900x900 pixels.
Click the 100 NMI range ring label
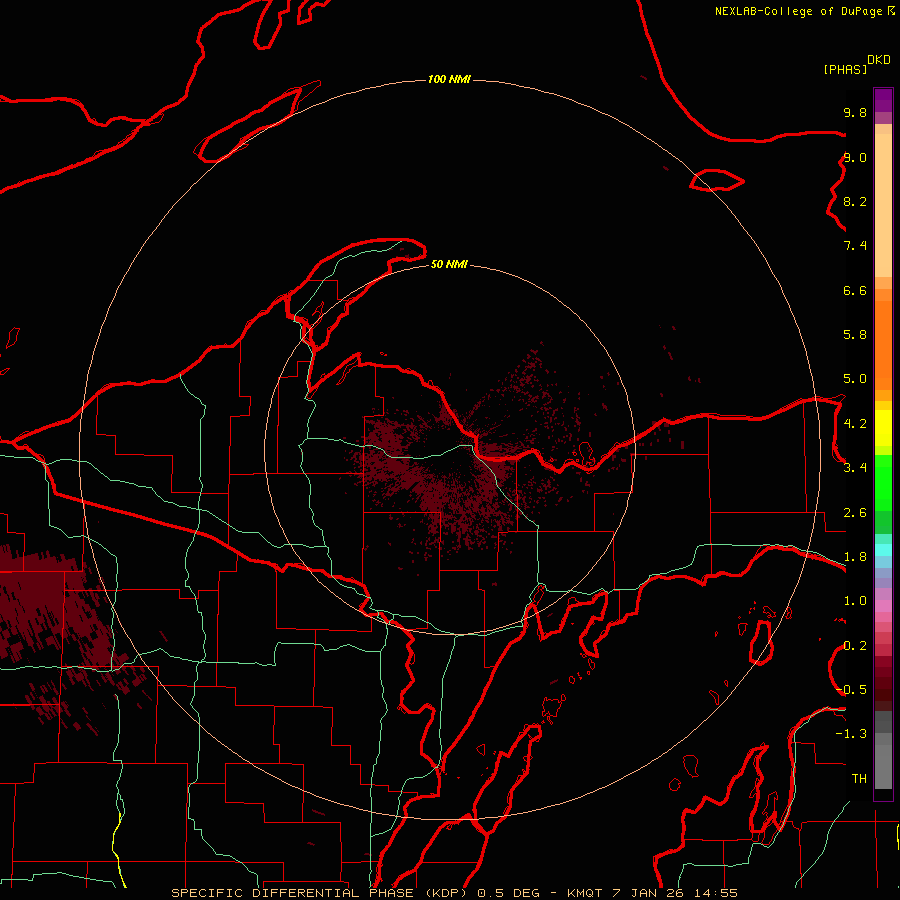[449, 79]
